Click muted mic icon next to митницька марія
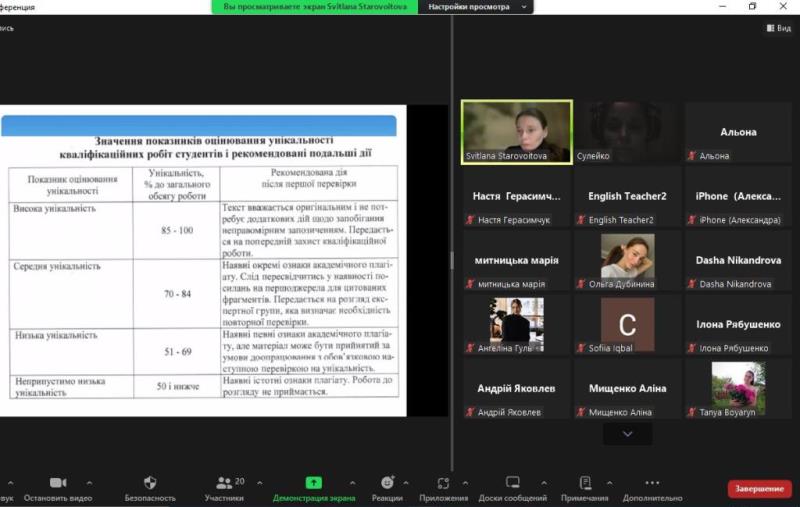This screenshot has width=800, height=507. click(x=470, y=284)
